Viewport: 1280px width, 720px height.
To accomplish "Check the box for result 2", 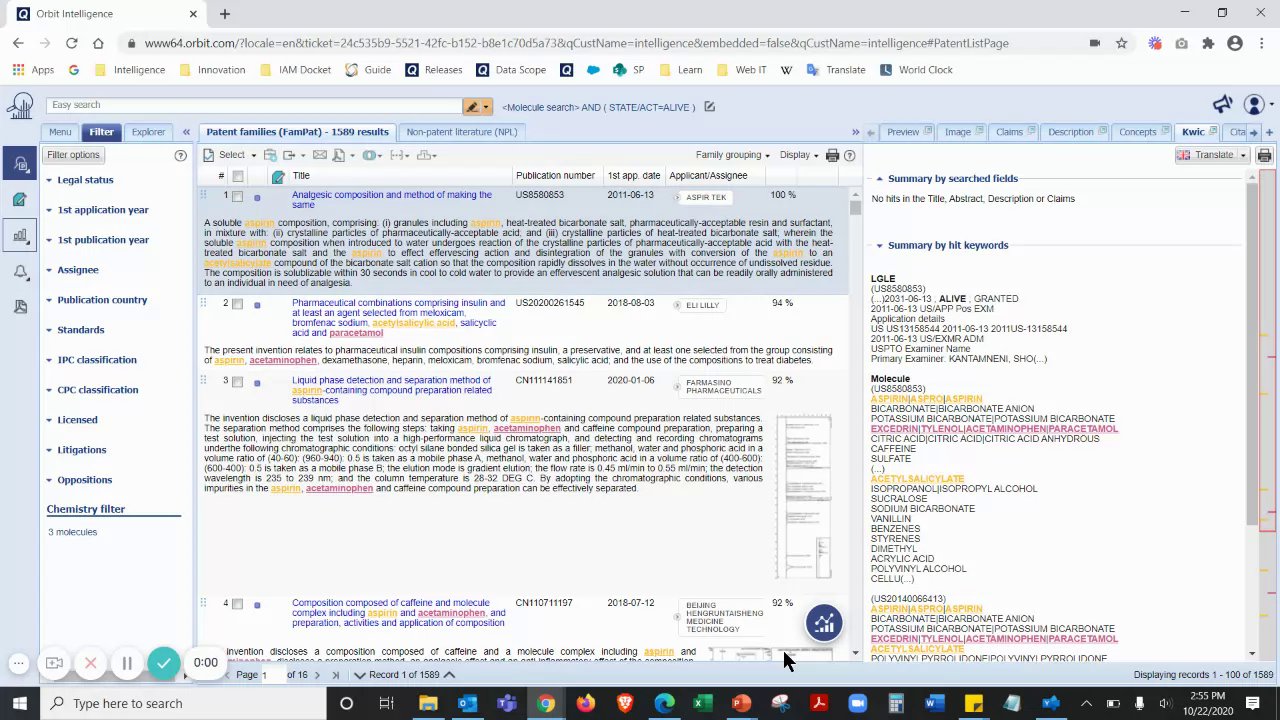I will 238,304.
